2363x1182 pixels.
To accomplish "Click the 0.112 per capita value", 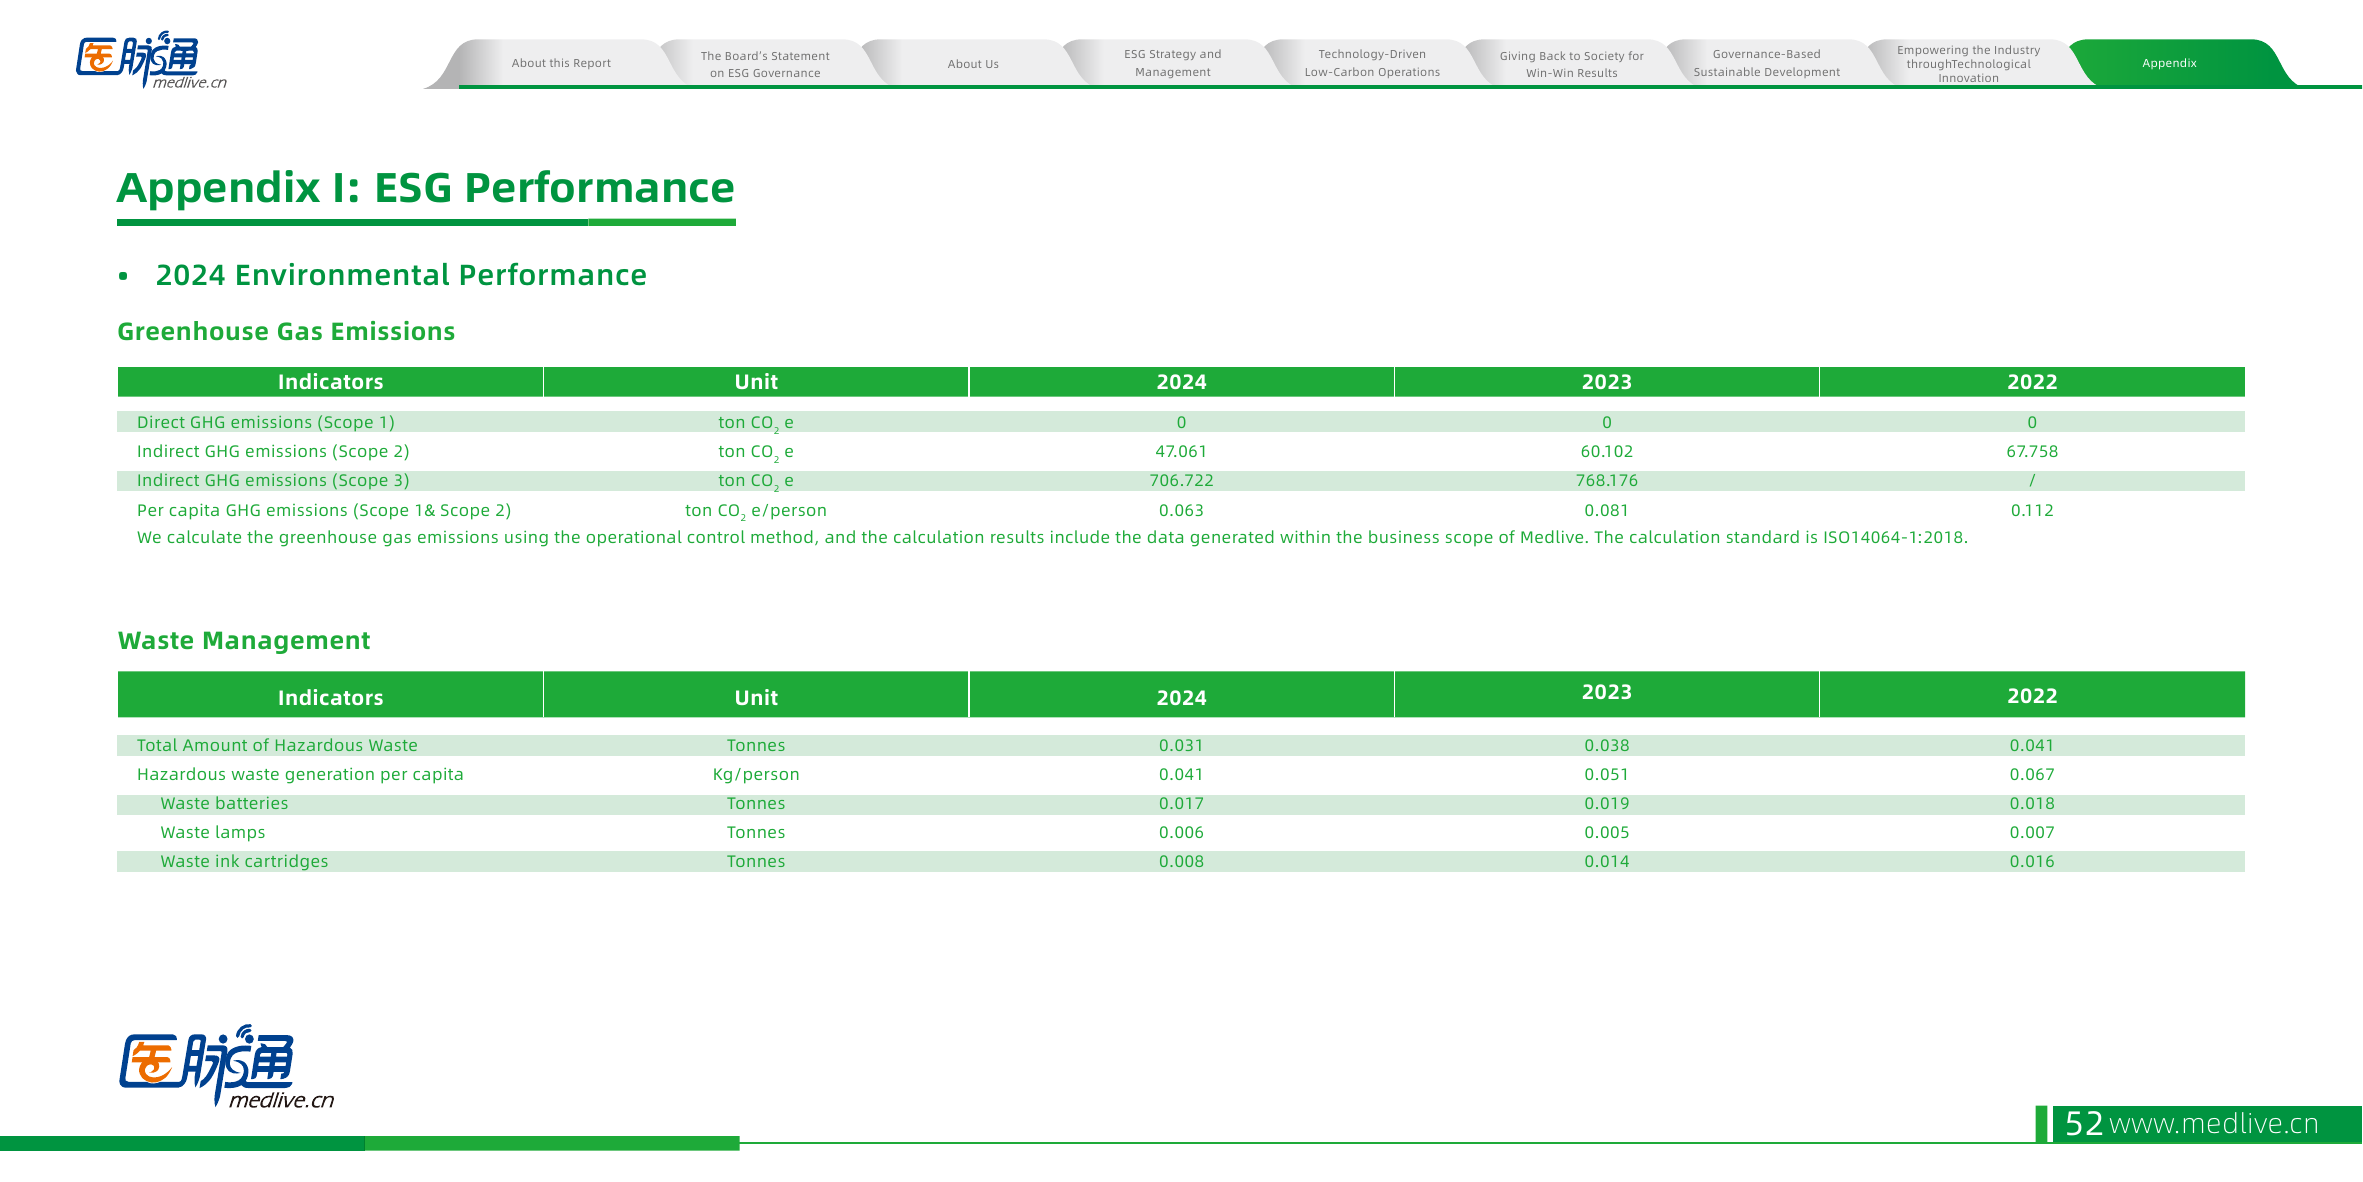I will pyautogui.click(x=2031, y=511).
